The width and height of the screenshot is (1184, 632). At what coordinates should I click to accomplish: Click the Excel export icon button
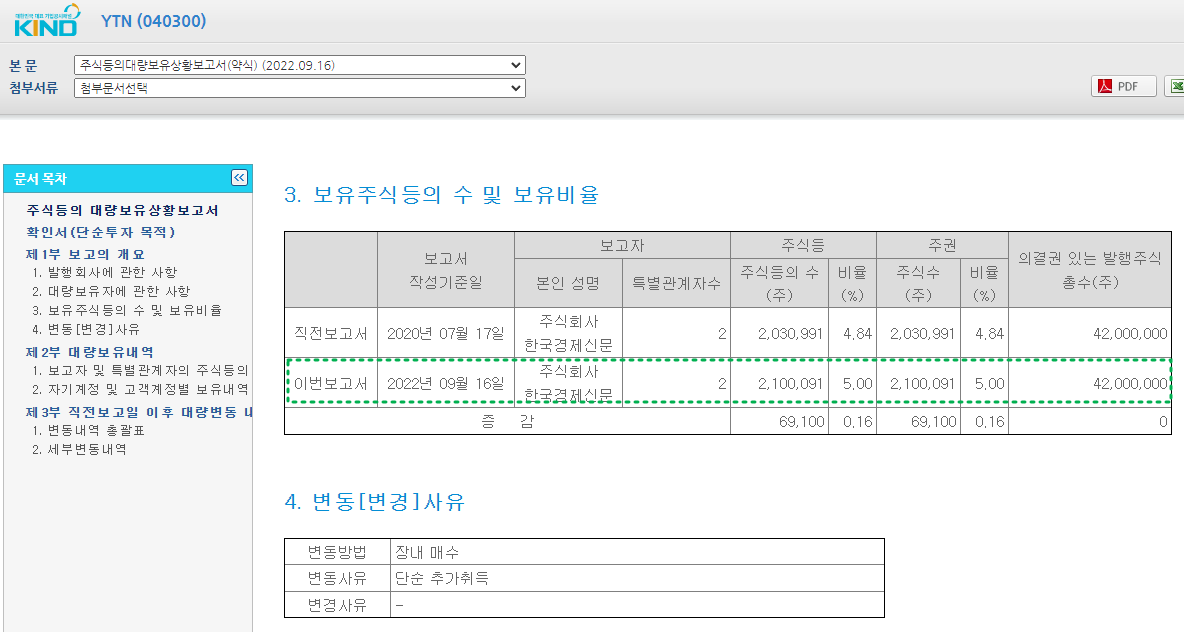[1174, 86]
